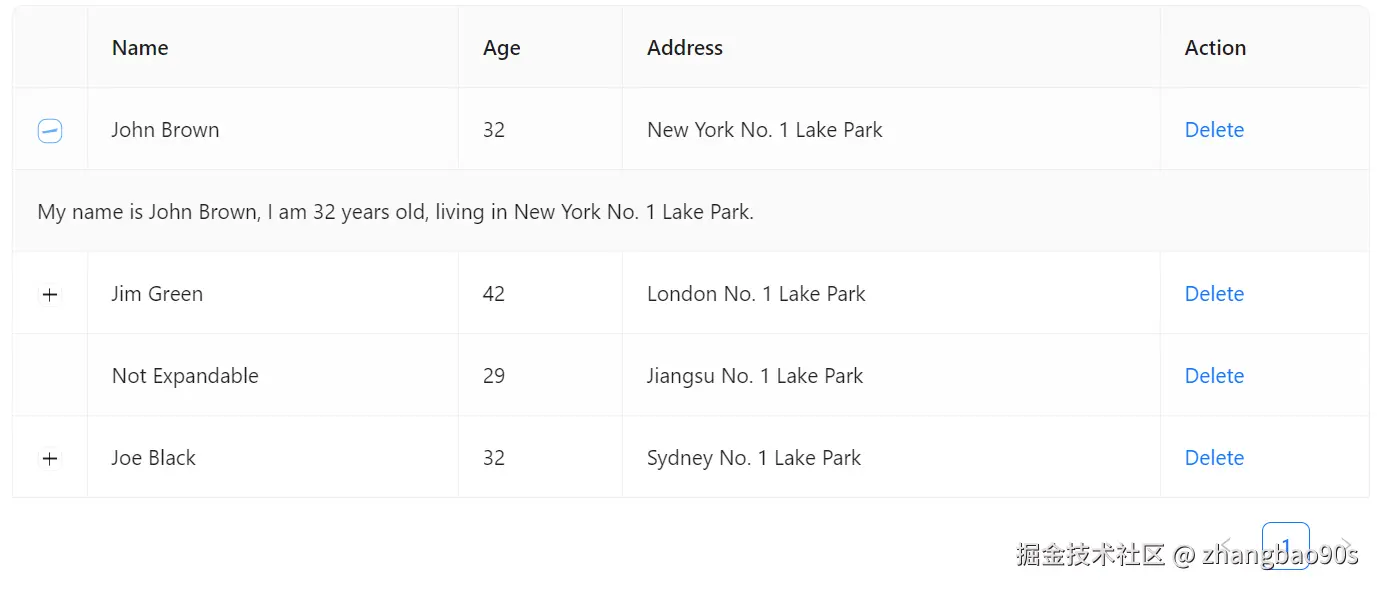Select page 1 in pagination
1377x589 pixels.
click(x=1286, y=546)
